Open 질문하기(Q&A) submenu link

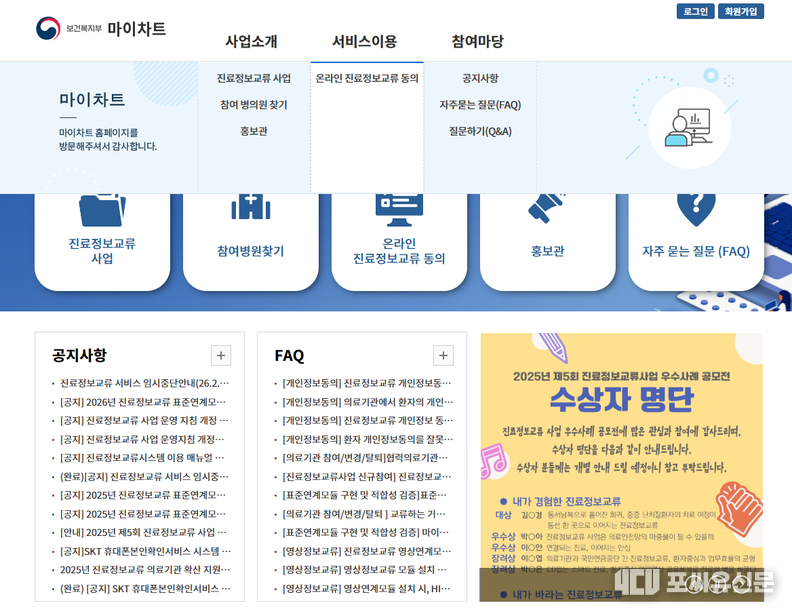click(x=480, y=132)
